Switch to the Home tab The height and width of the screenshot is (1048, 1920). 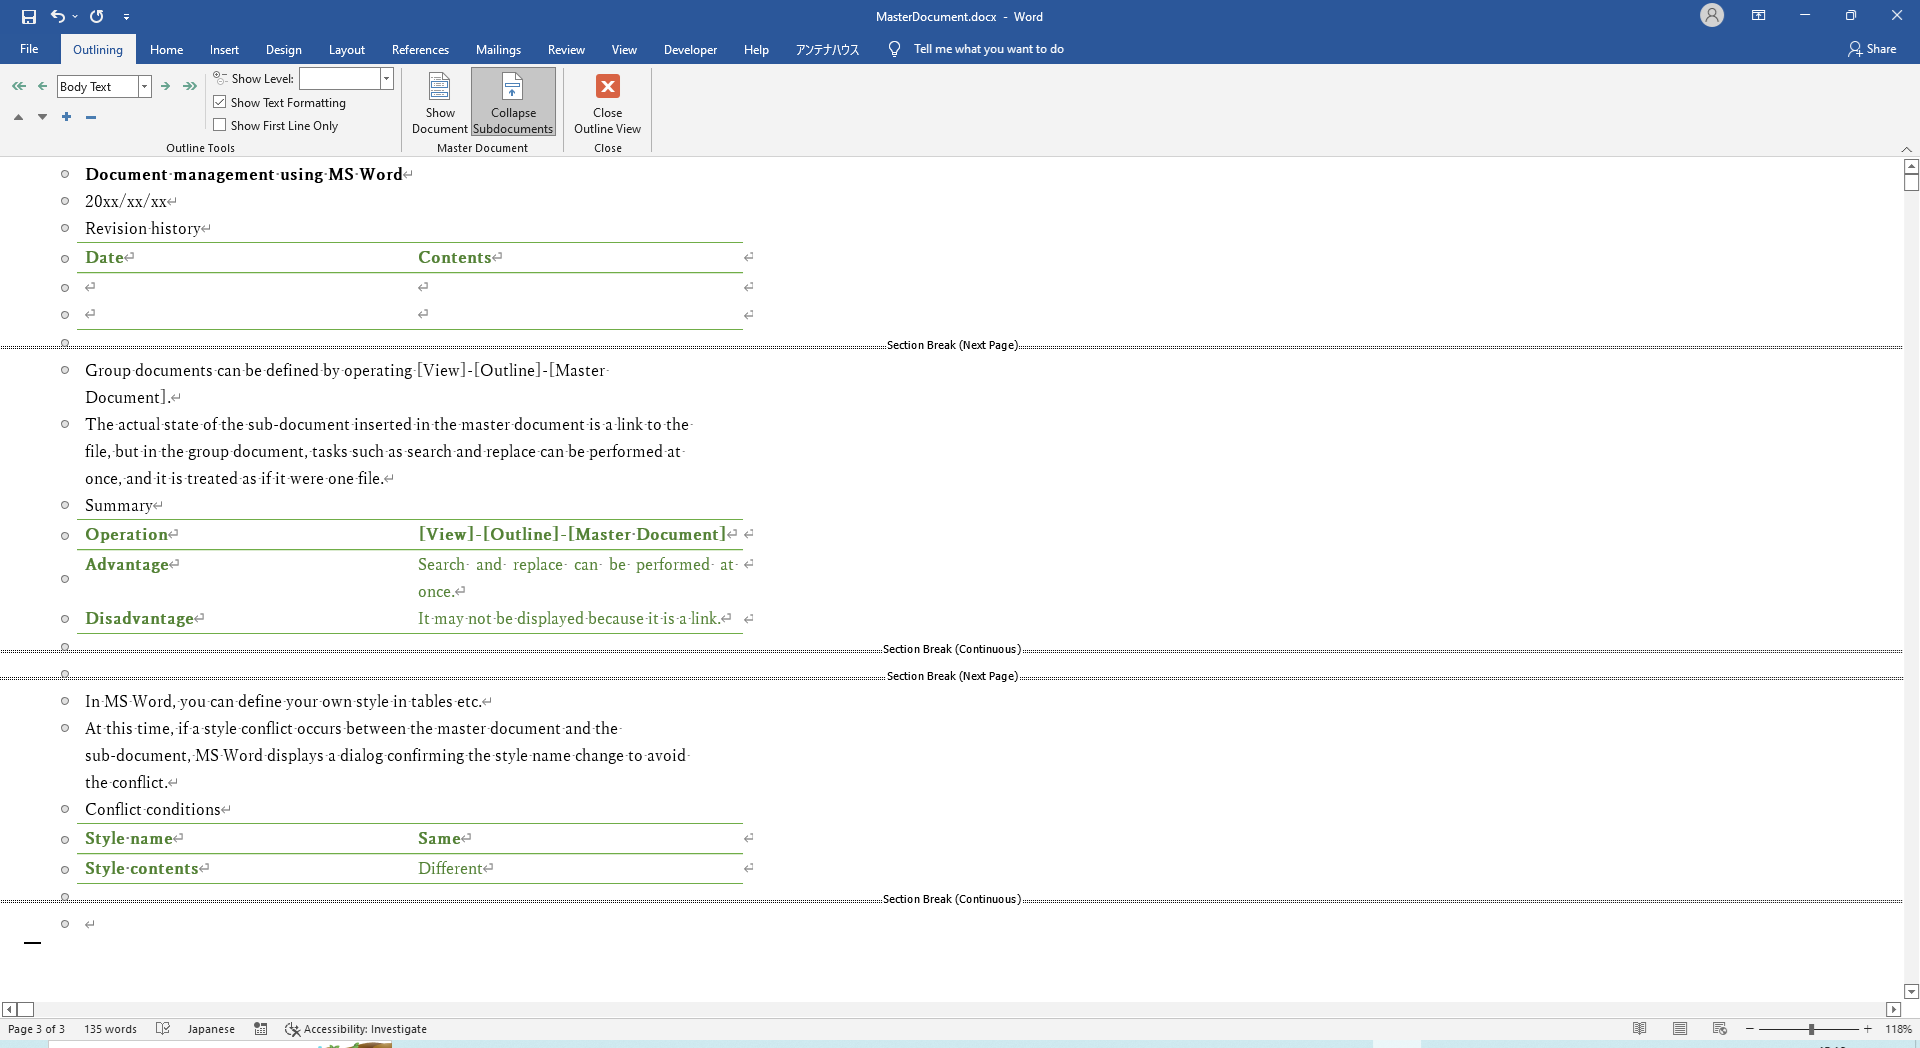point(166,49)
